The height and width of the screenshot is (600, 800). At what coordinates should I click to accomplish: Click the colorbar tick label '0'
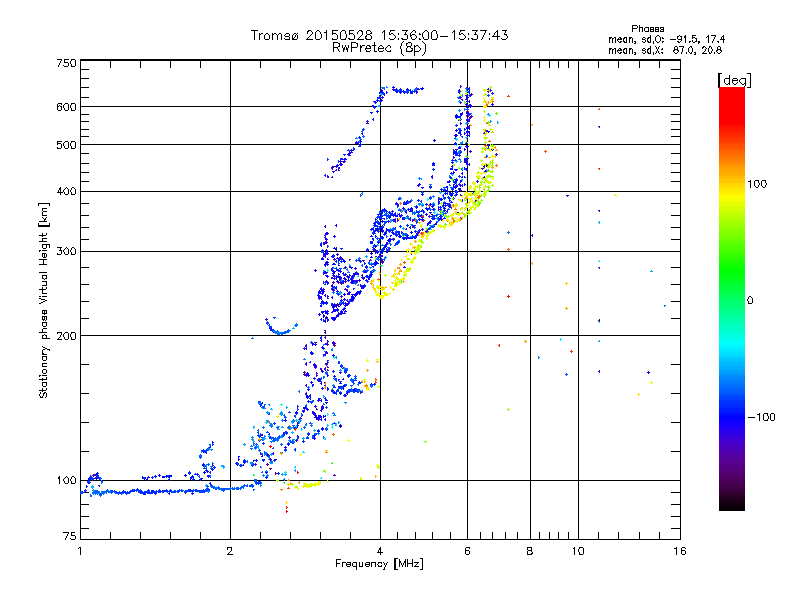pyautogui.click(x=750, y=301)
